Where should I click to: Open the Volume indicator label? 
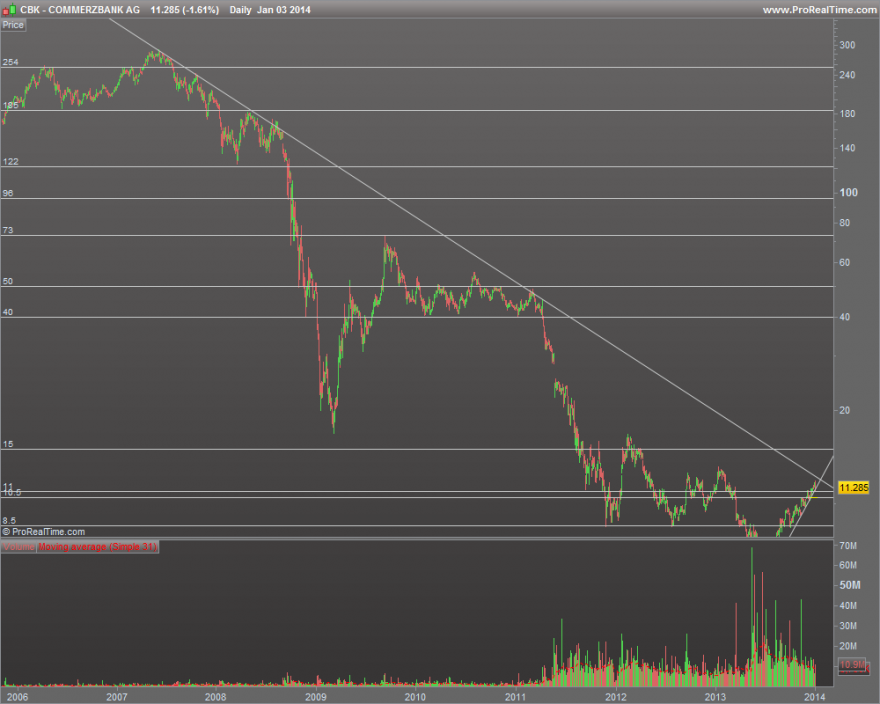tap(19, 547)
